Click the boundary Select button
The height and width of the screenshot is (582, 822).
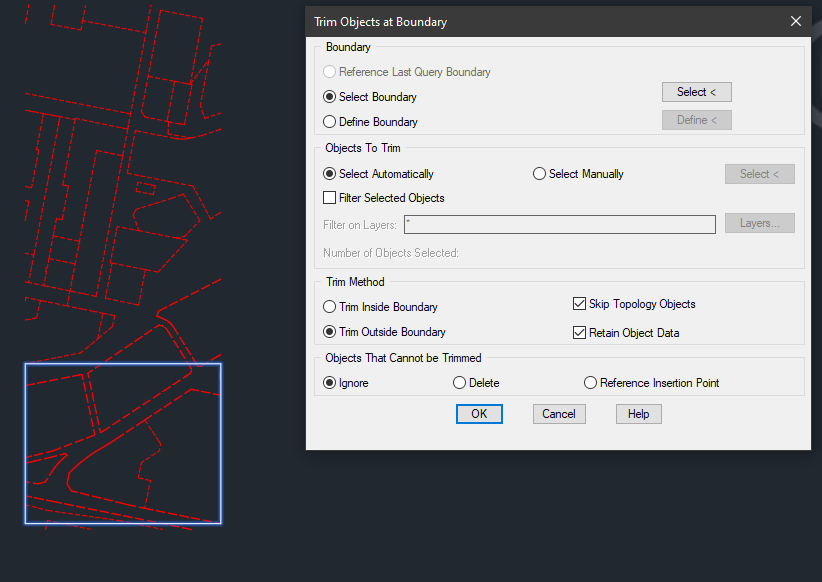pyautogui.click(x=696, y=91)
